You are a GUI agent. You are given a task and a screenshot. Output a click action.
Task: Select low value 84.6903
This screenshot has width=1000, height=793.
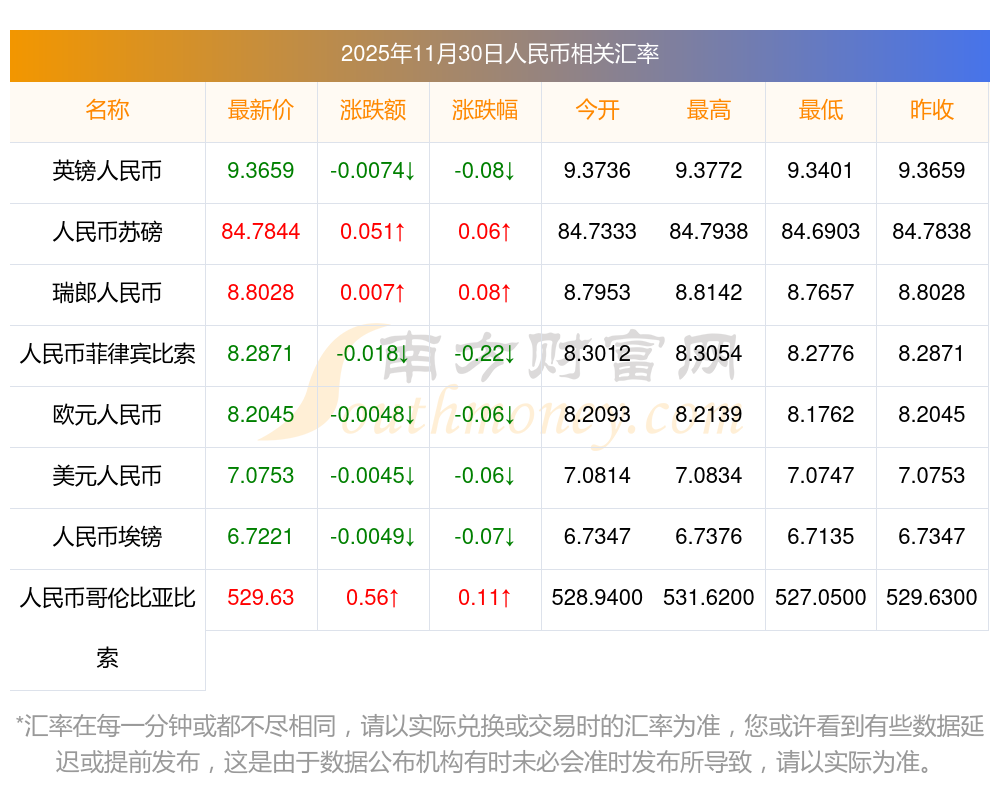pos(820,232)
